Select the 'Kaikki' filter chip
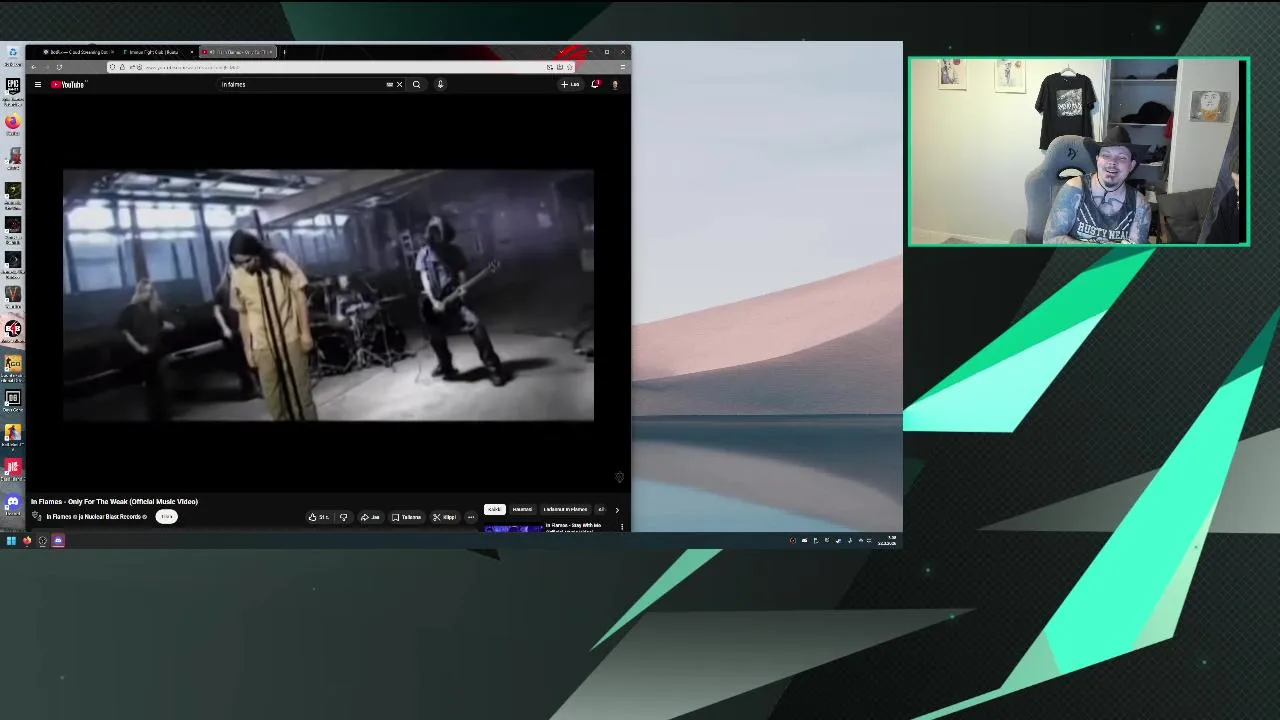Image resolution: width=1280 pixels, height=720 pixels. click(495, 509)
